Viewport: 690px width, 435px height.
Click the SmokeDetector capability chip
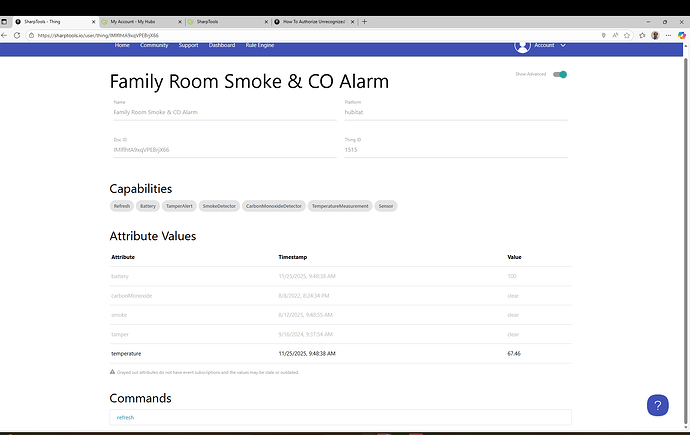click(219, 206)
